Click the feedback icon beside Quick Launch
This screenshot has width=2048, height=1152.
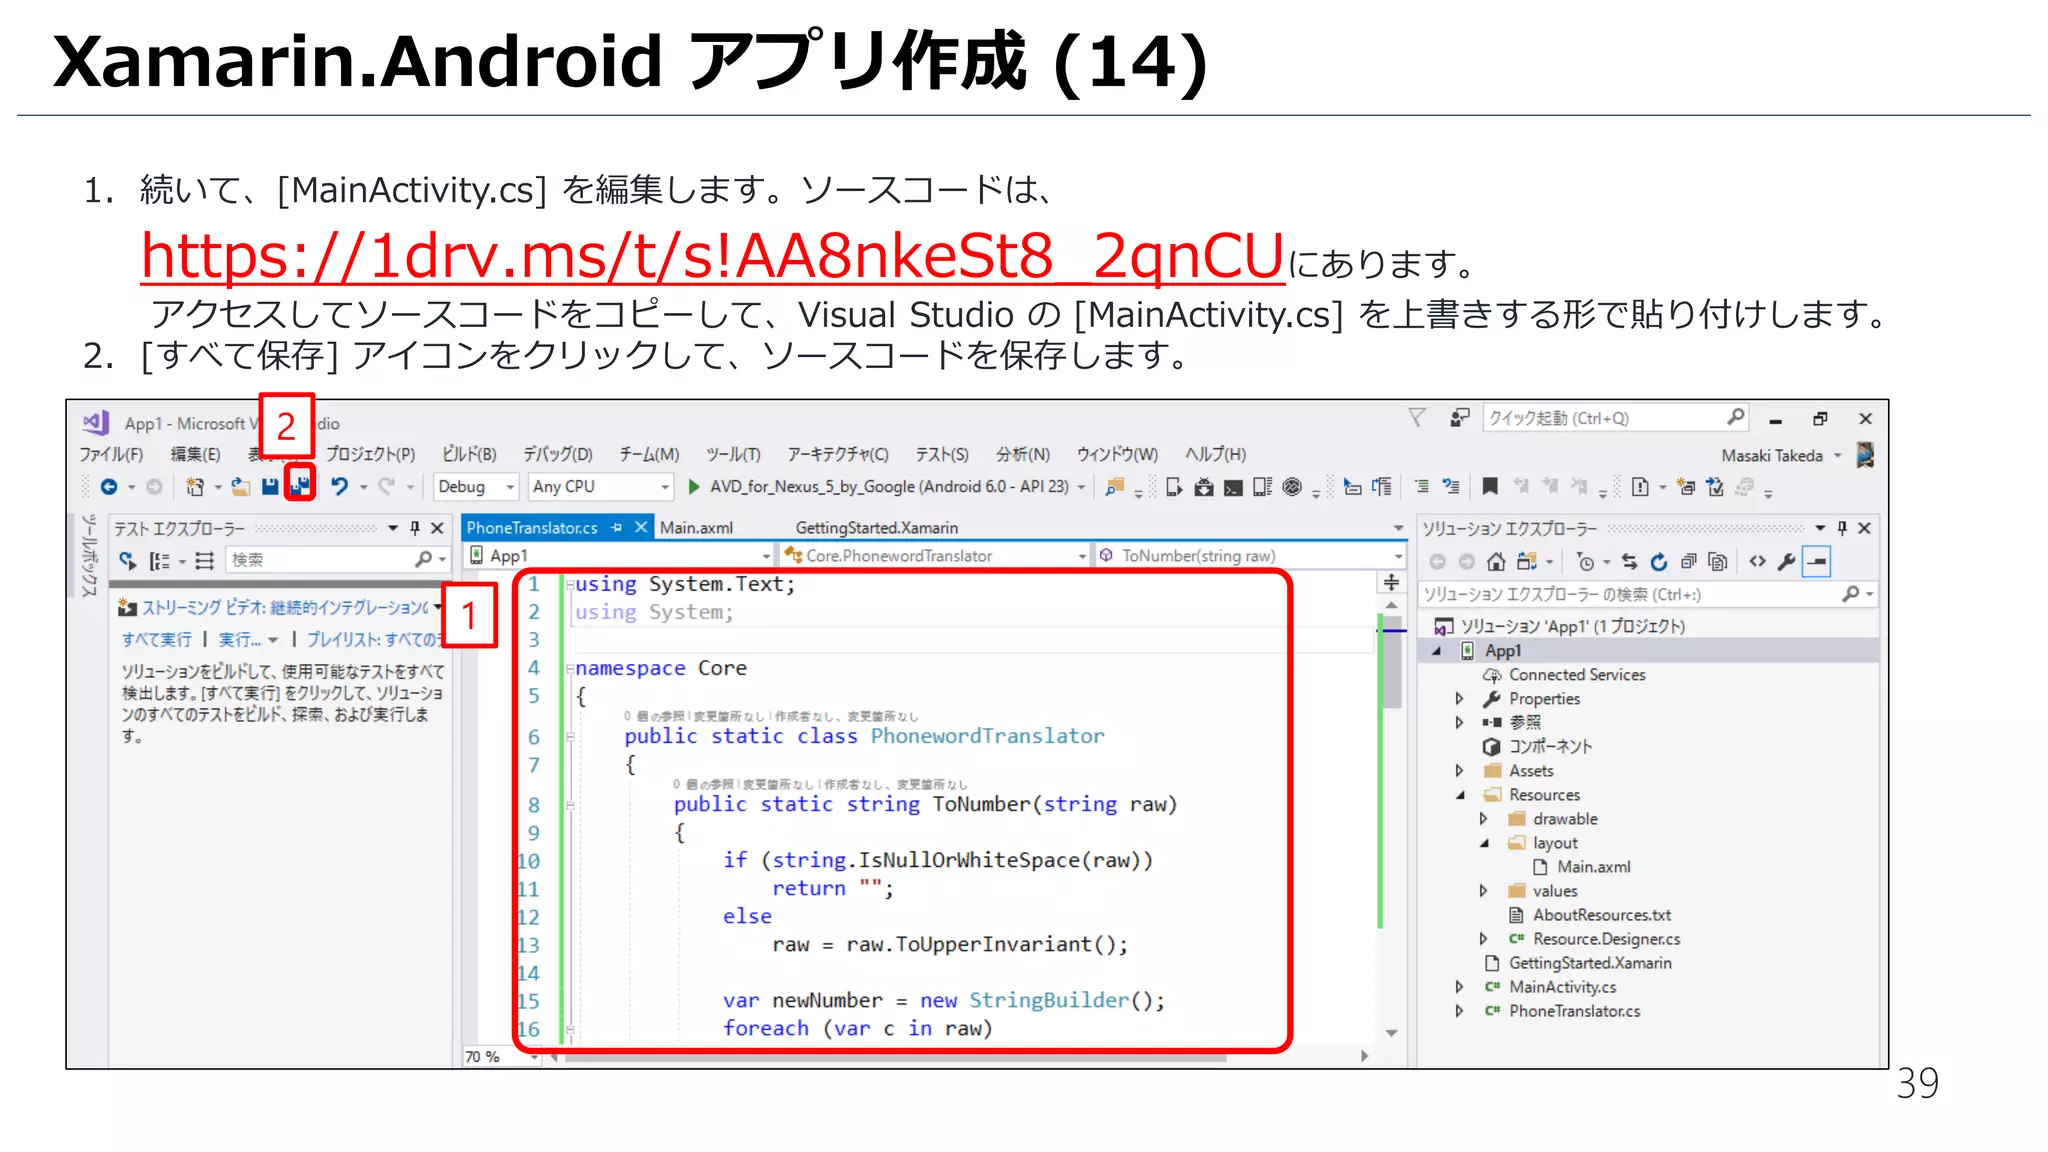(x=1460, y=418)
